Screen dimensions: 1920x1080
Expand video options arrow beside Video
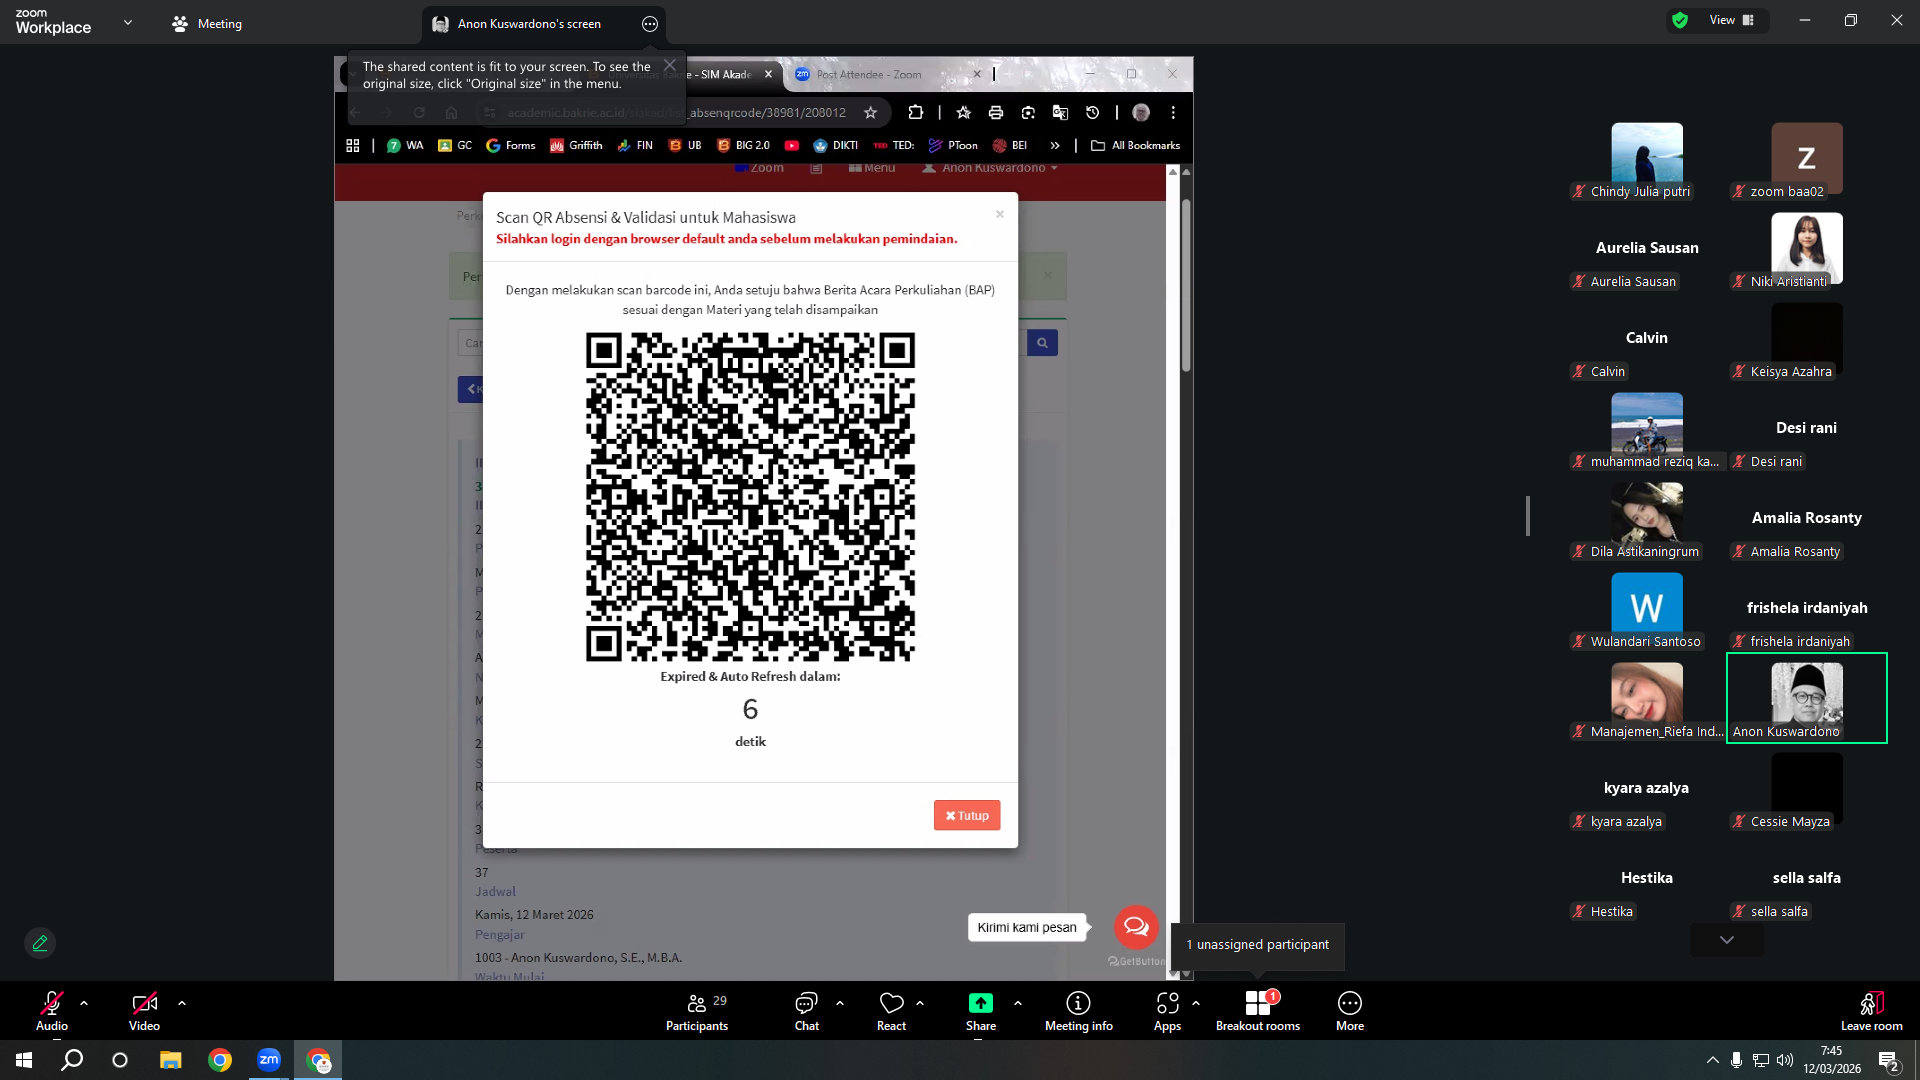click(182, 1003)
